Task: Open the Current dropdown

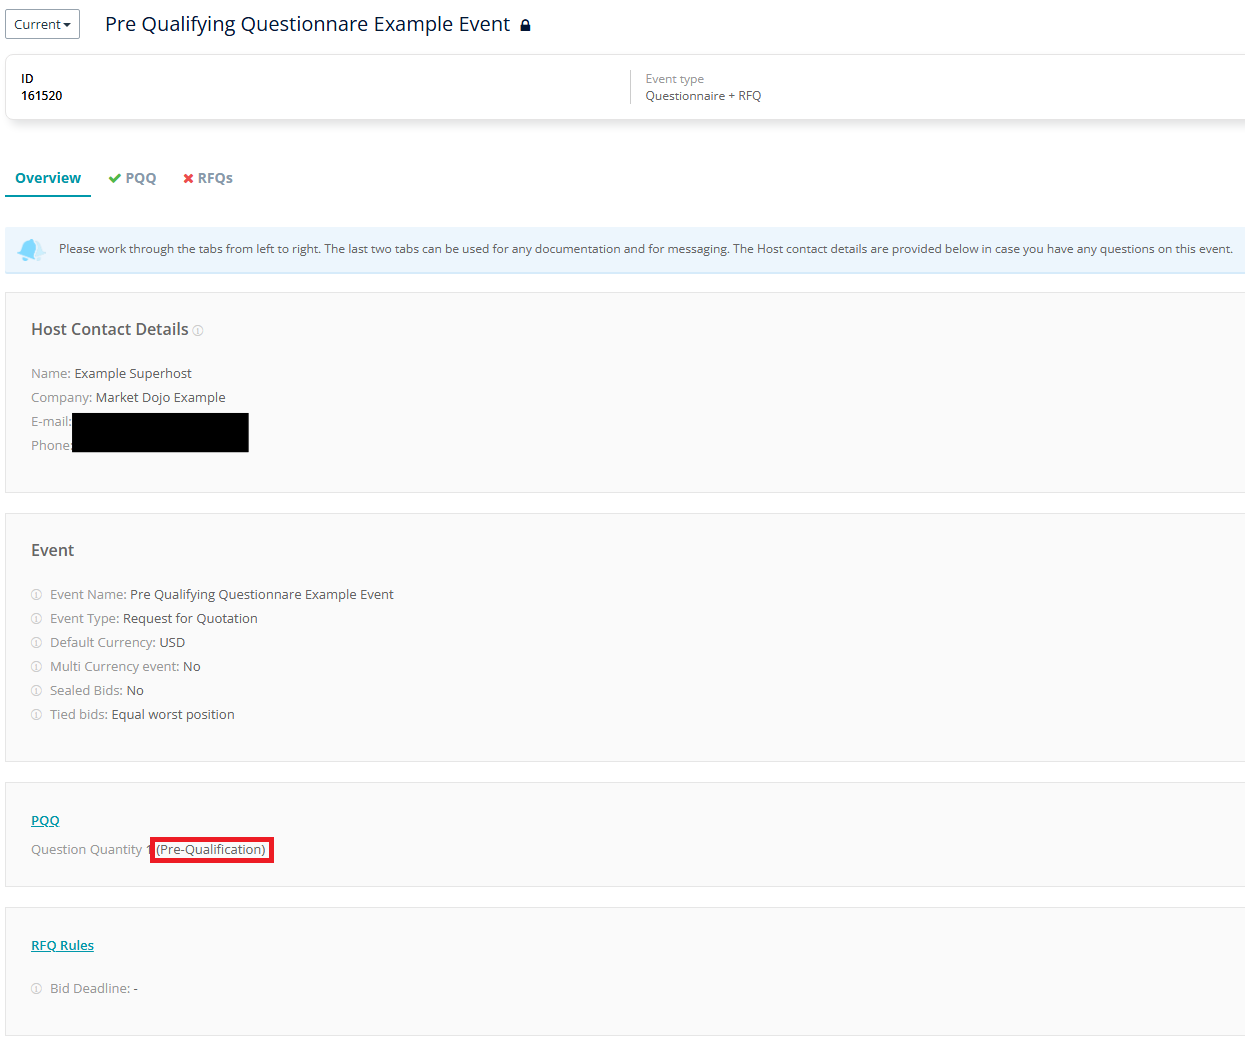Action: tap(42, 24)
